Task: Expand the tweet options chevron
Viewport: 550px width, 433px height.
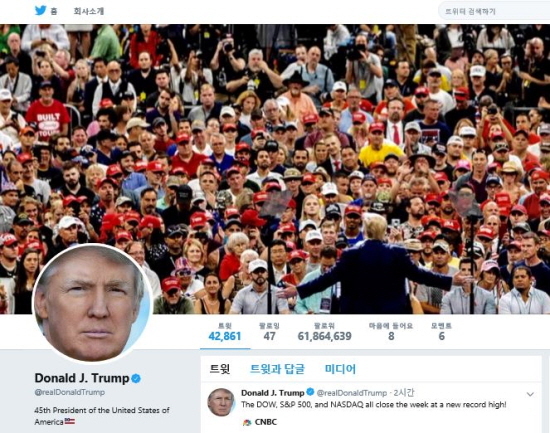Action: tap(530, 394)
